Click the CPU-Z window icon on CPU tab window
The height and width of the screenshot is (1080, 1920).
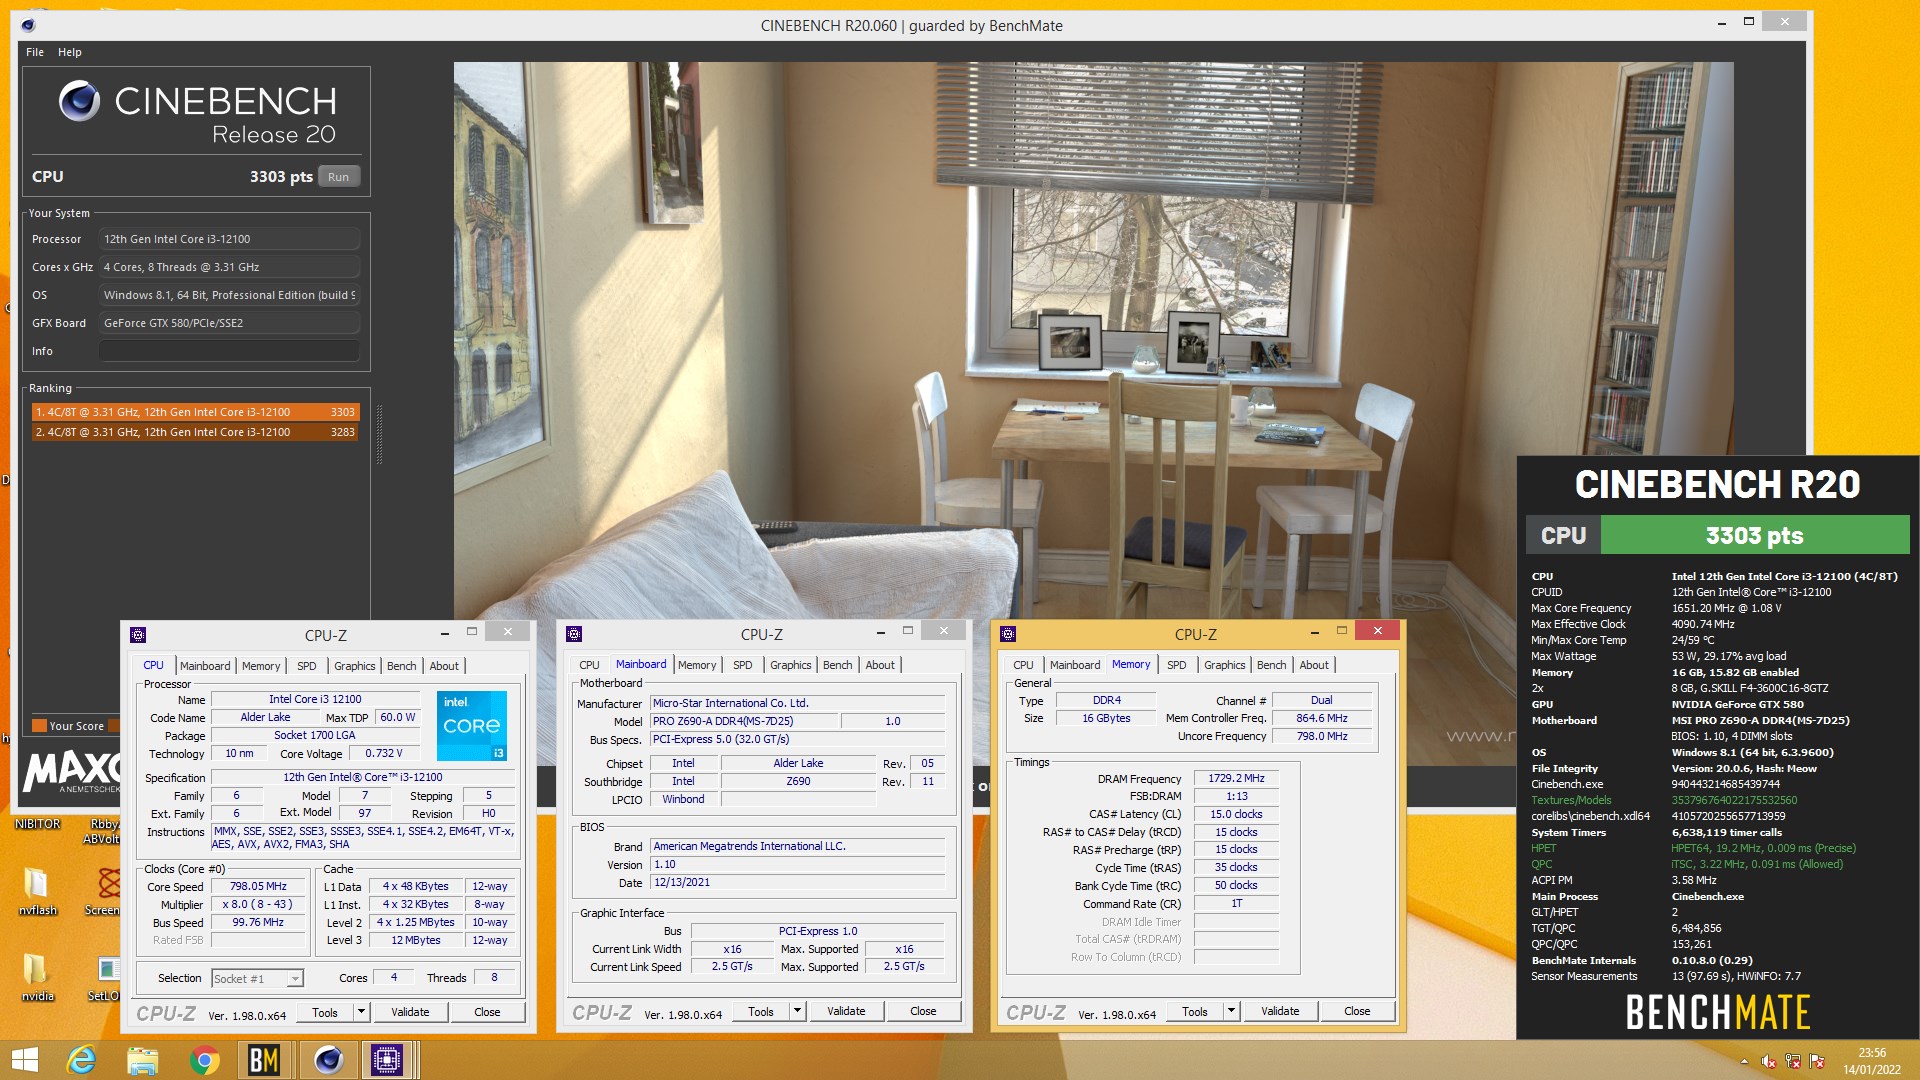139,635
